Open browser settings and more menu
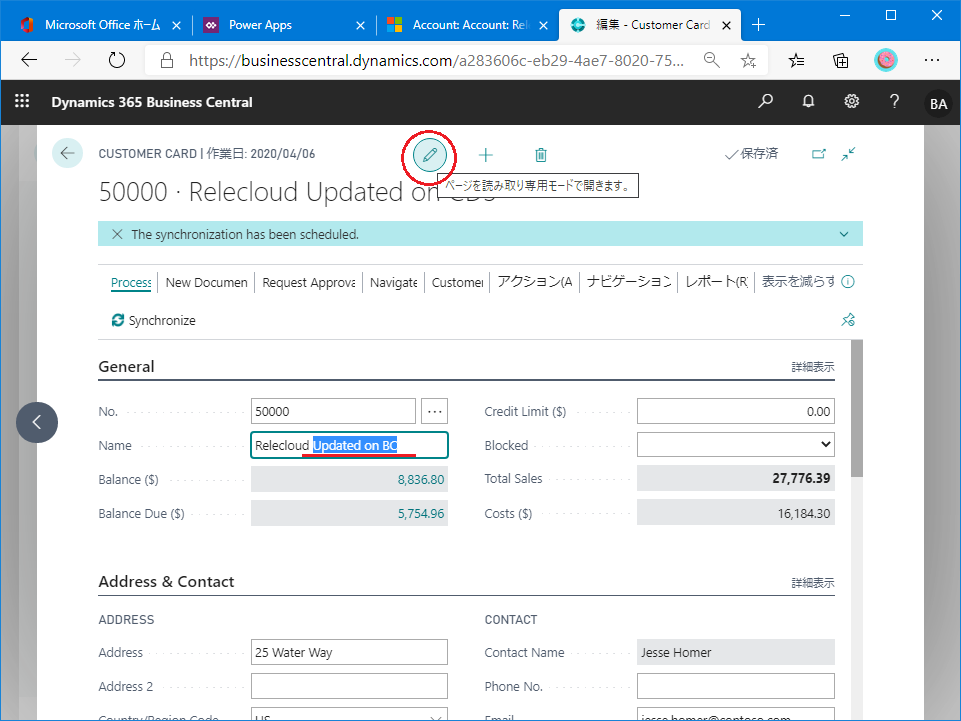Screen dimensions: 961x721 point(932,60)
